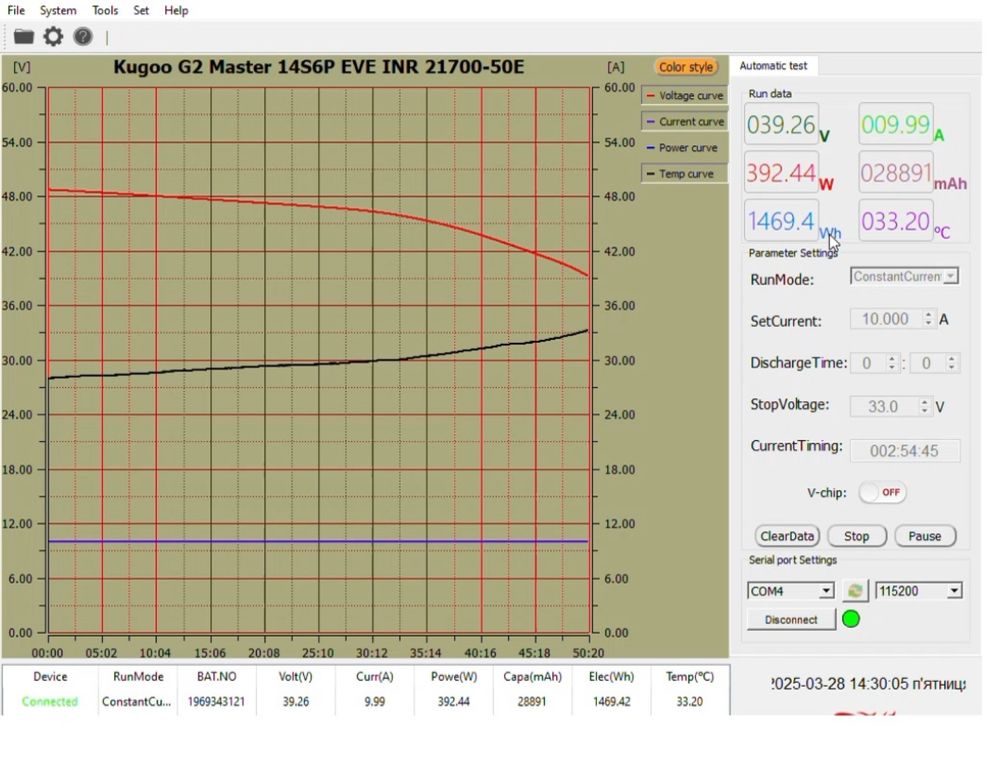Click the current readout 009.99
The width and height of the screenshot is (1000, 782).
(x=895, y=124)
